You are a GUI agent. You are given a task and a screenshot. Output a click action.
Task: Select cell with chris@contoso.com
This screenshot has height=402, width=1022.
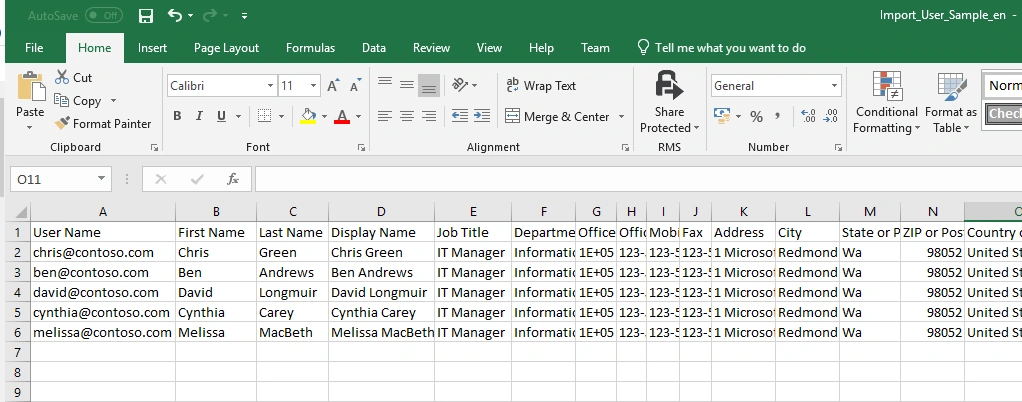click(x=103, y=252)
